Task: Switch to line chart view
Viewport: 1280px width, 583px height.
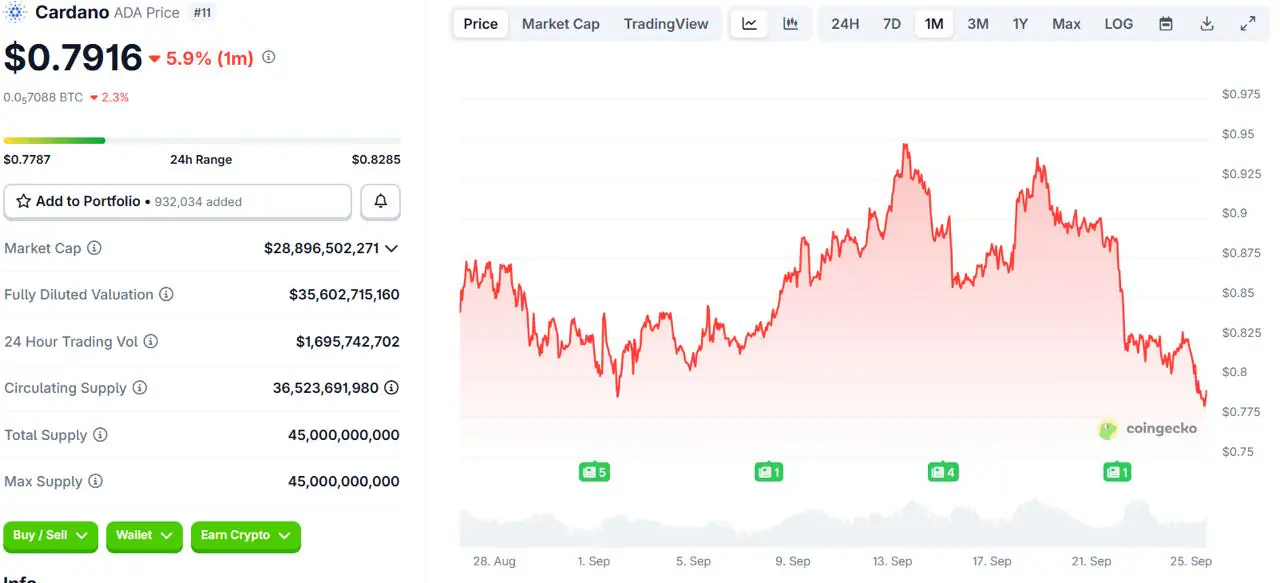Action: (x=750, y=24)
